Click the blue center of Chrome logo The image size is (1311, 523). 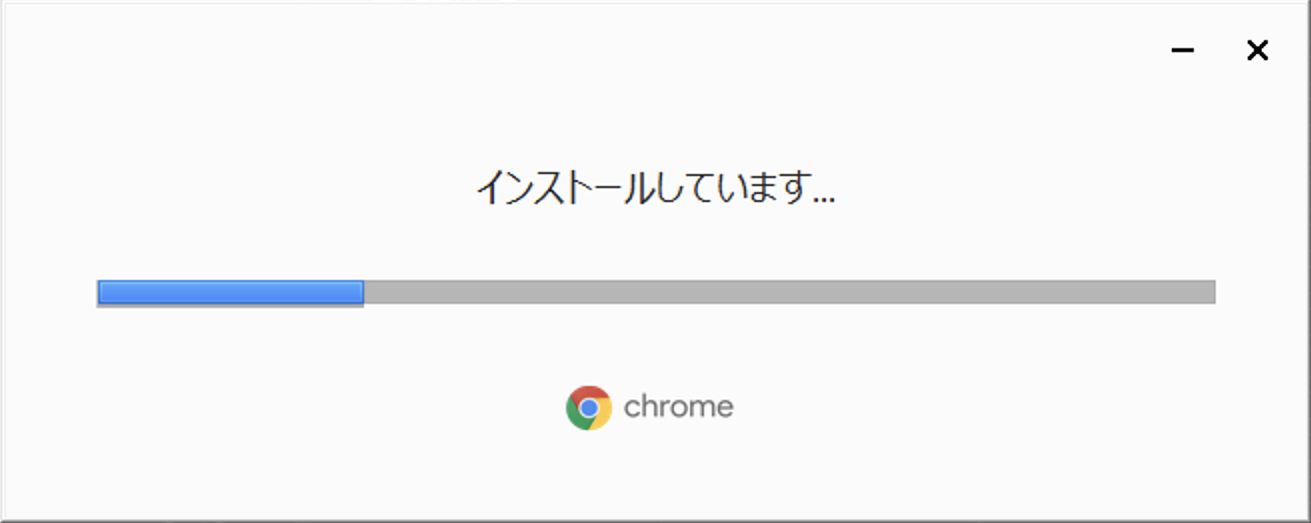pyautogui.click(x=589, y=408)
